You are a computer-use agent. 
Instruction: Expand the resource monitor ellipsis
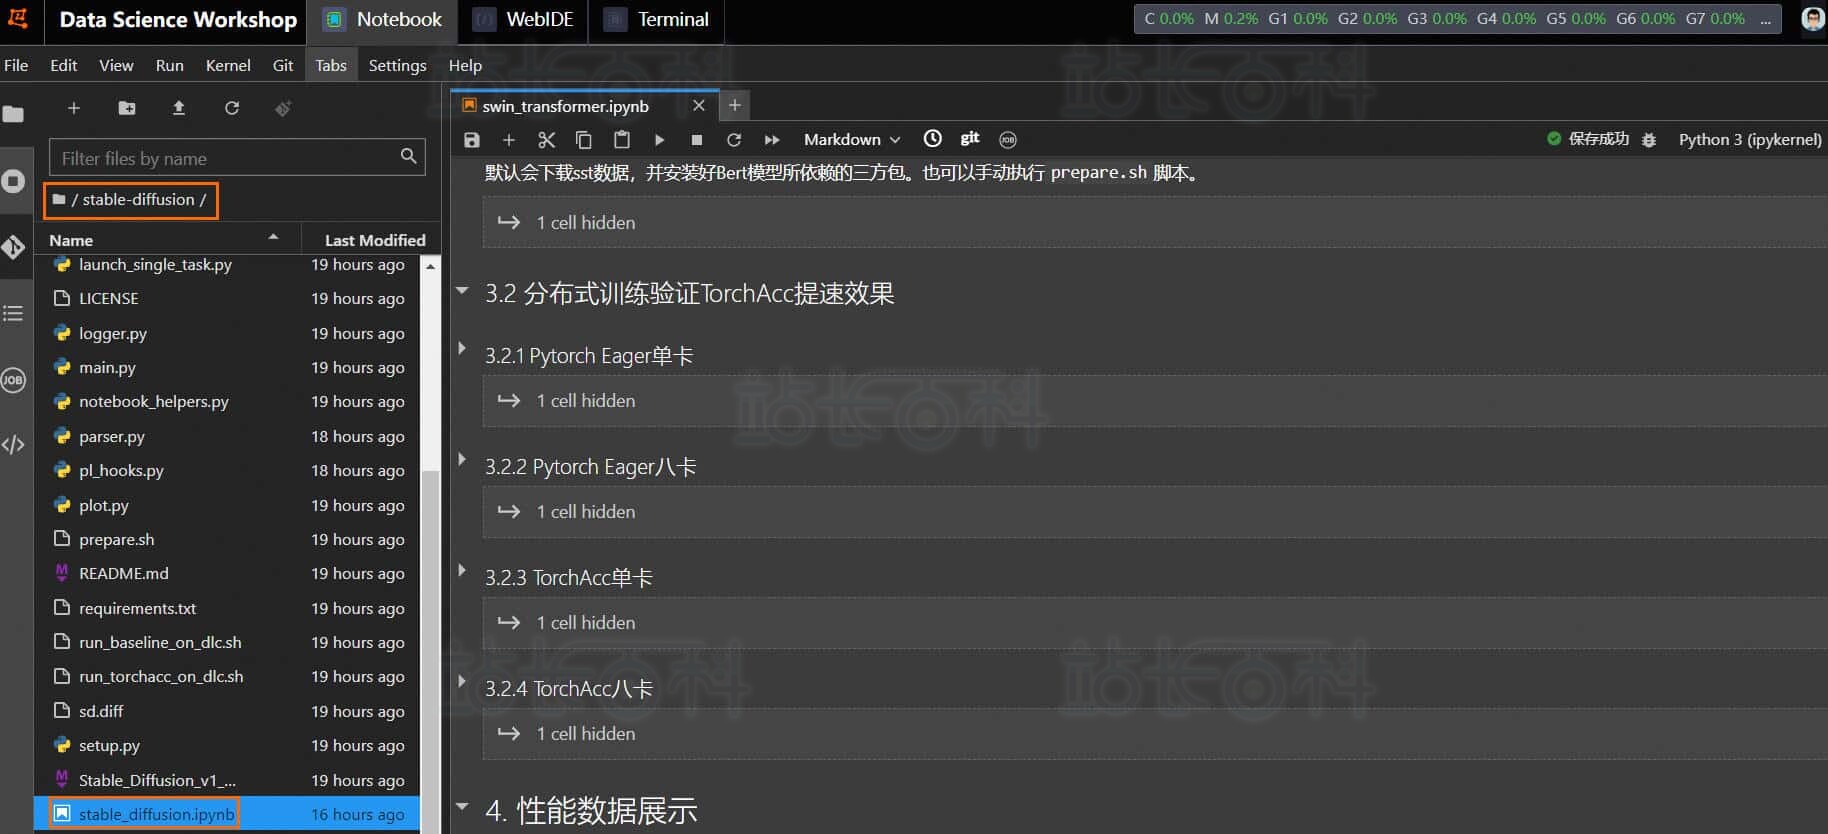(x=1765, y=19)
